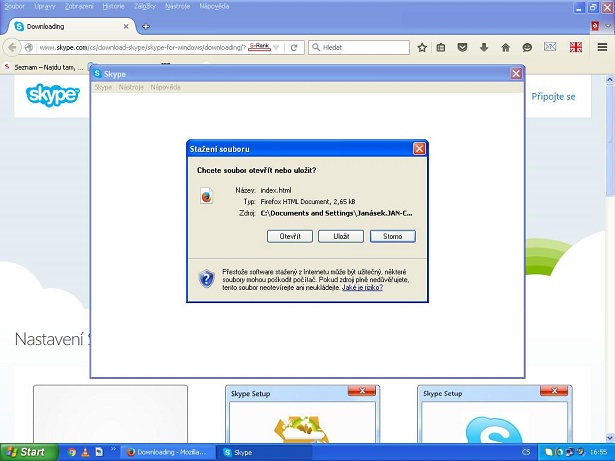Screen dimensions: 615x461
Task: Click the S-Rank indicator in the address bar
Action: (x=259, y=47)
